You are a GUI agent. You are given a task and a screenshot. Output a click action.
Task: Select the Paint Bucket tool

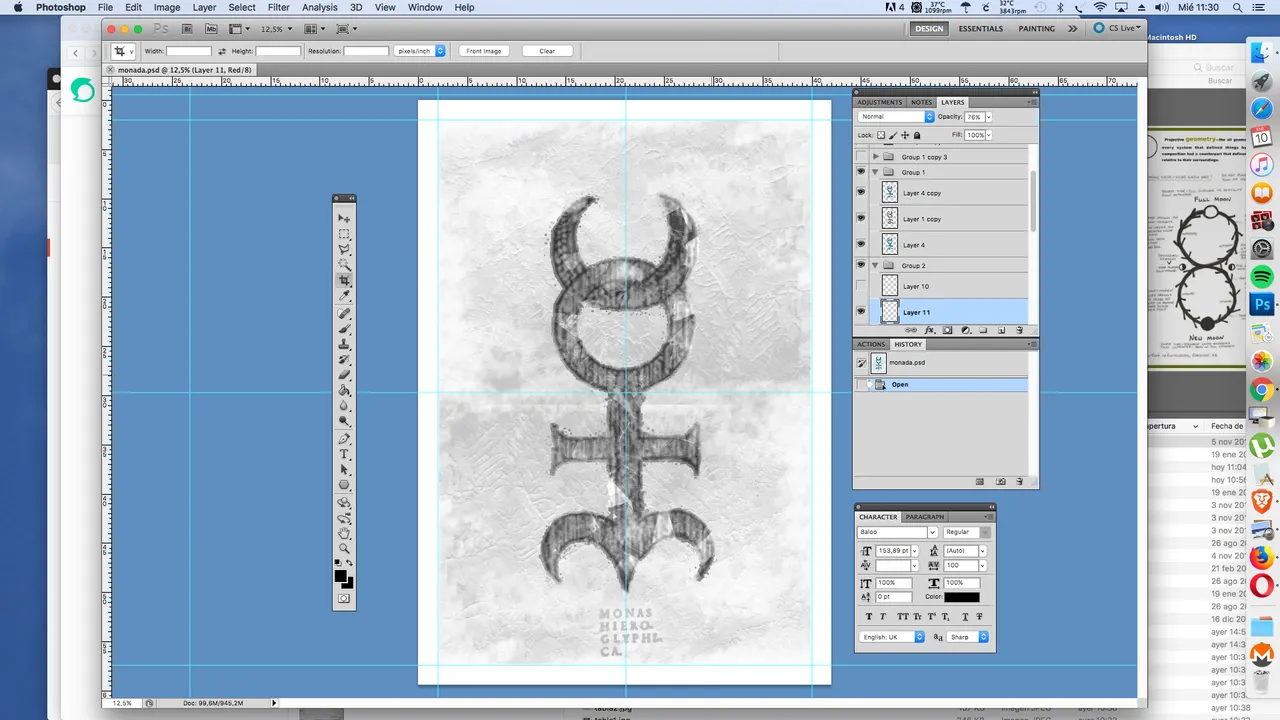tap(344, 390)
